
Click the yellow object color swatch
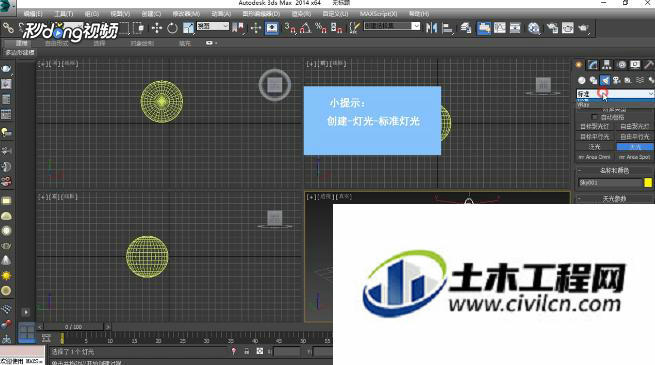click(x=648, y=182)
